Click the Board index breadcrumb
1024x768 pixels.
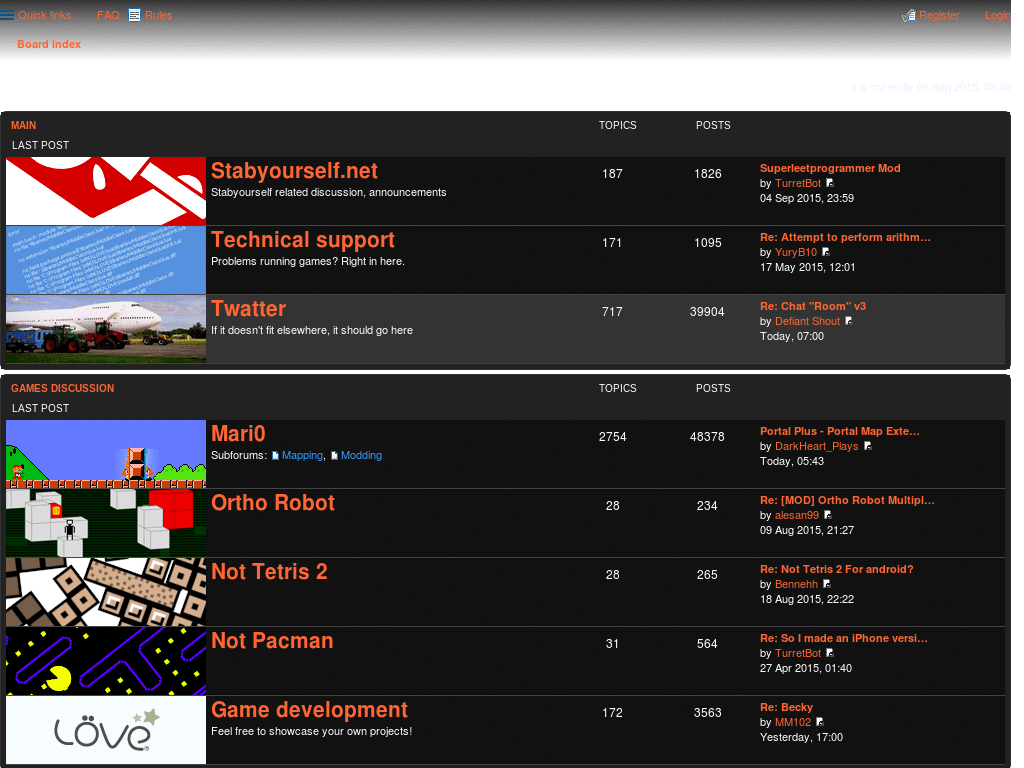coord(49,44)
